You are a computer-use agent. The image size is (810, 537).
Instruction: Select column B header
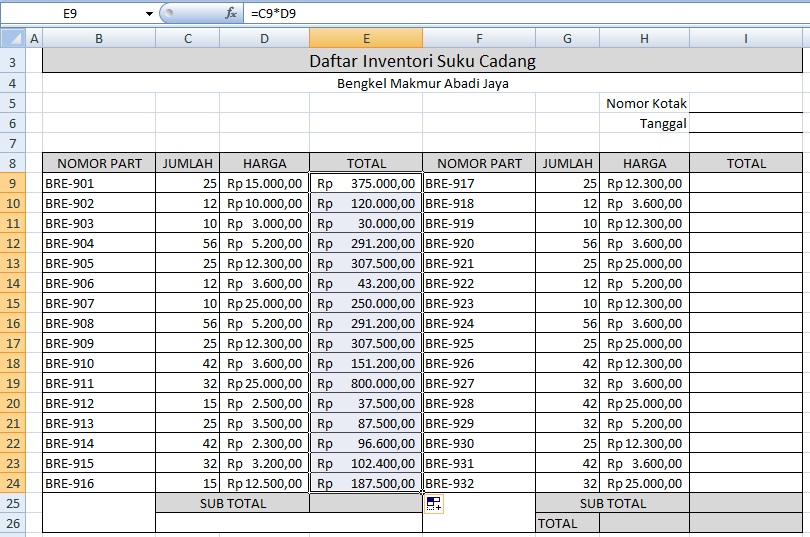pyautogui.click(x=99, y=38)
